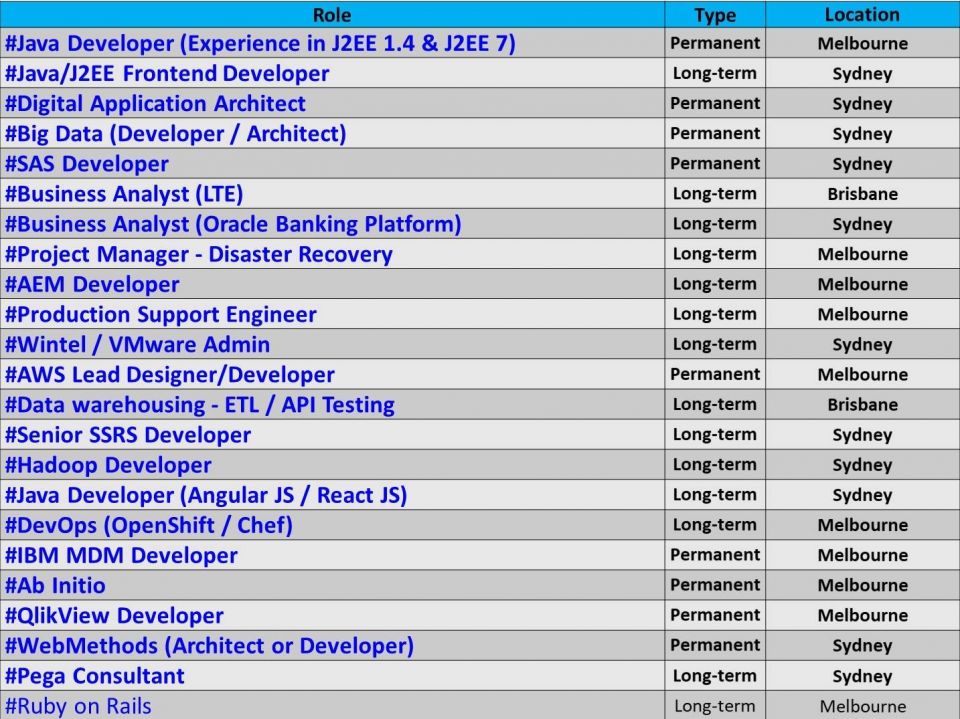Select "Melbourne" in the AWS Lead Designer/Developer row
This screenshot has height=719, width=960.
[x=863, y=374]
